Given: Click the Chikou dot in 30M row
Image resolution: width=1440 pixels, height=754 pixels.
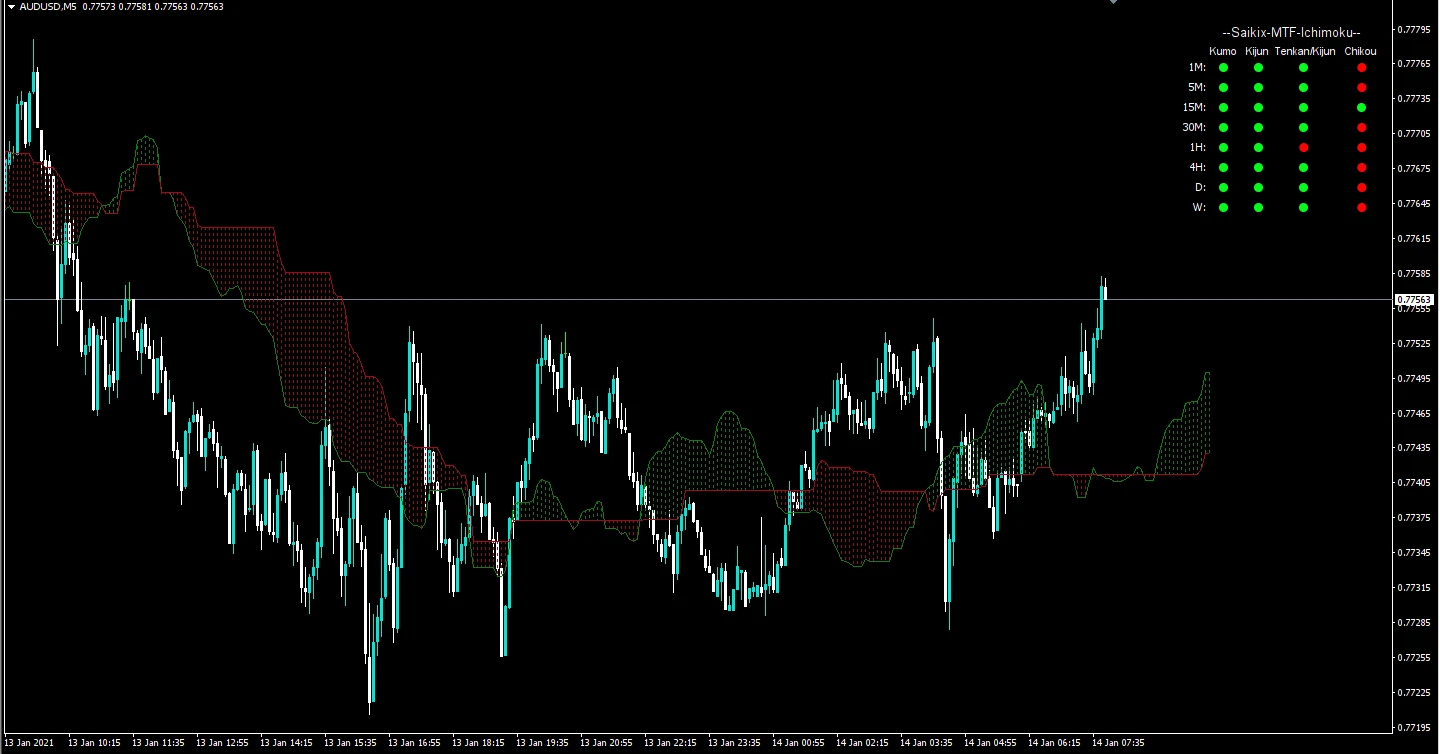Looking at the screenshot, I should tap(1361, 127).
